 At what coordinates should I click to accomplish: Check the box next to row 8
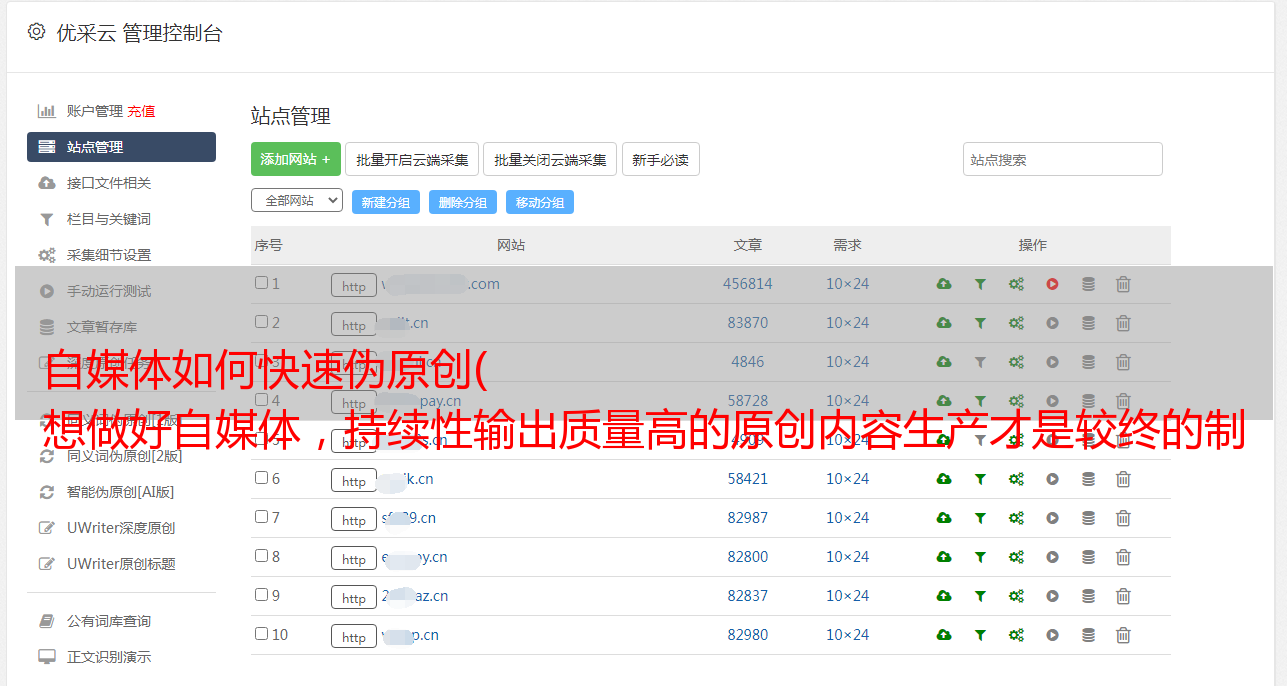pyautogui.click(x=261, y=556)
